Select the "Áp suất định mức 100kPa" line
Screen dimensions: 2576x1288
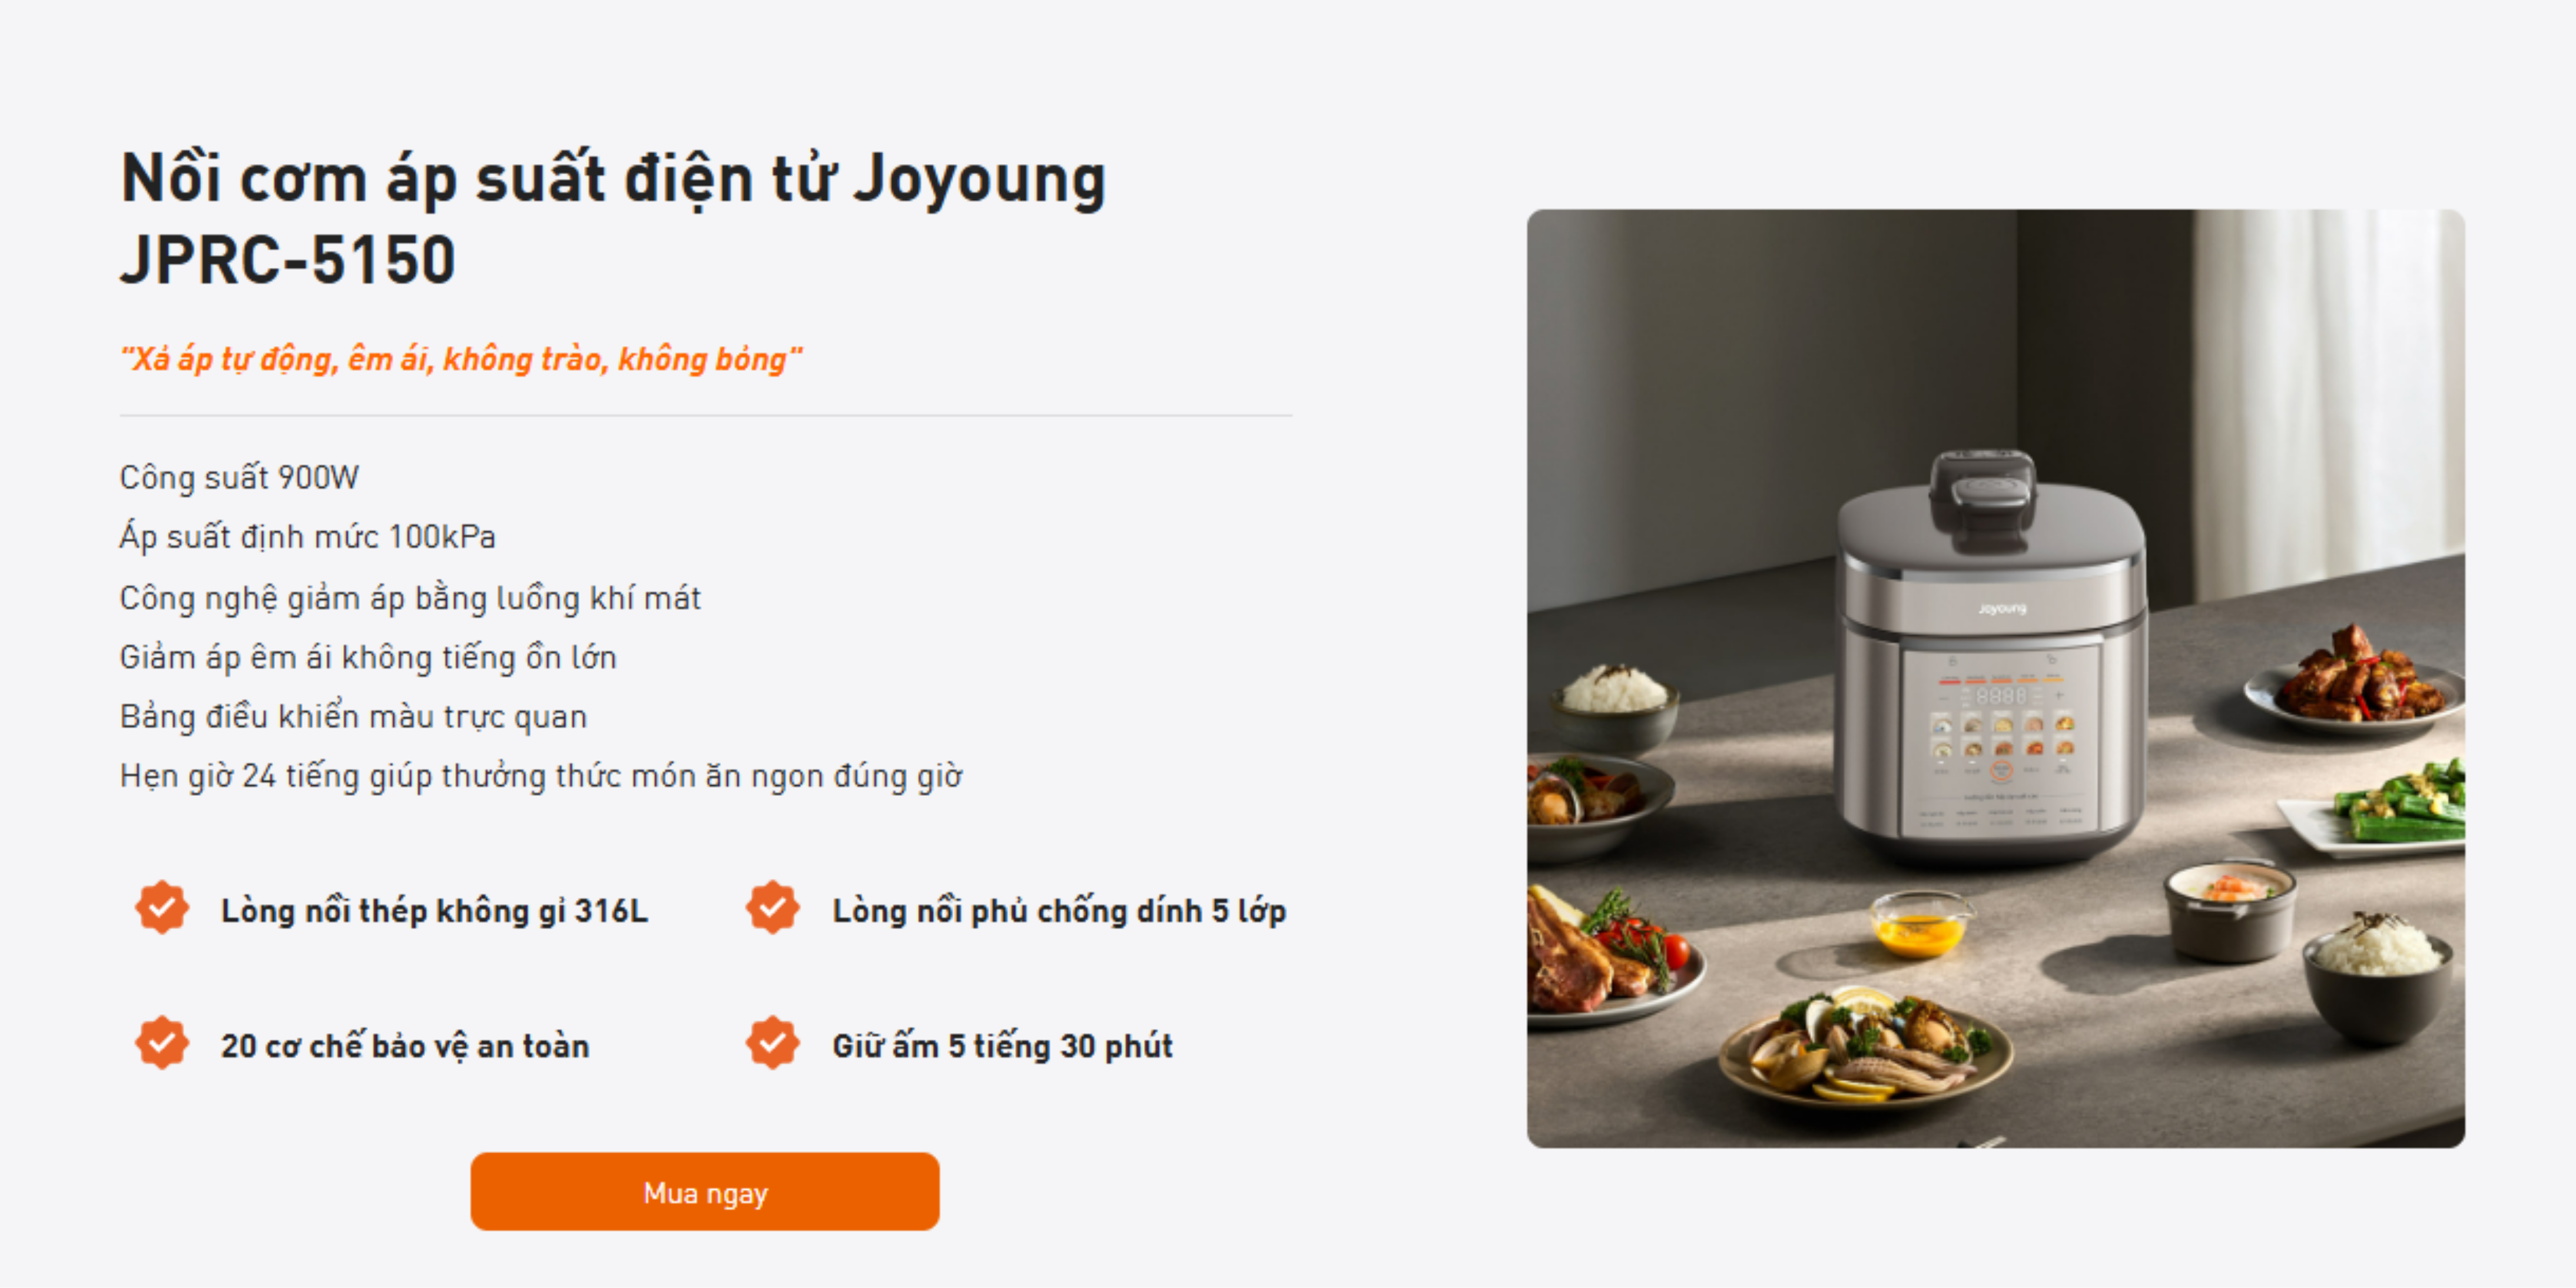[308, 537]
